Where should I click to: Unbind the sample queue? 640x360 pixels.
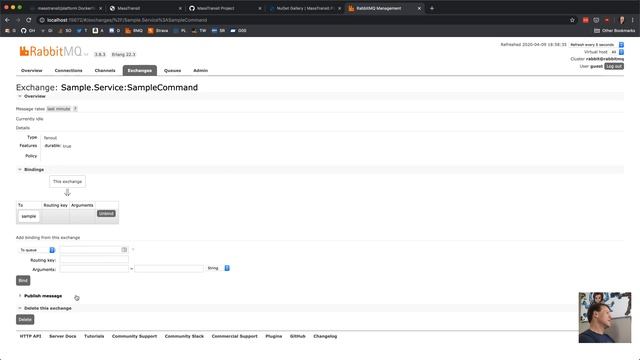tap(106, 213)
